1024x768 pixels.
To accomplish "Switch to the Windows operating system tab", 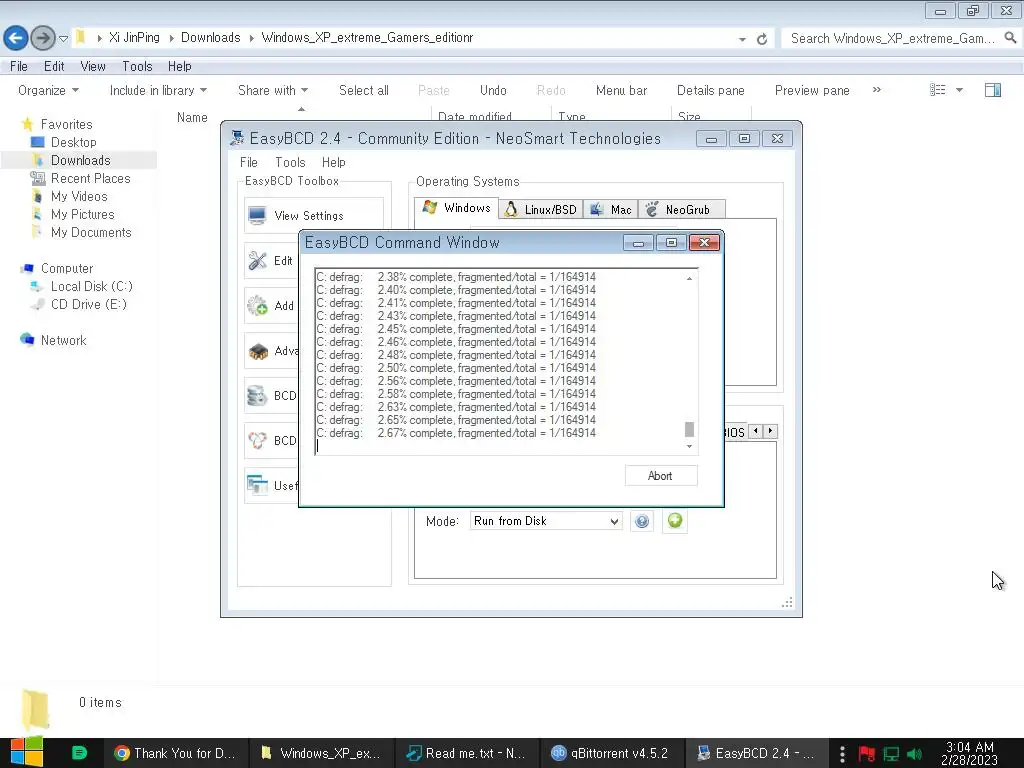I will coord(456,208).
